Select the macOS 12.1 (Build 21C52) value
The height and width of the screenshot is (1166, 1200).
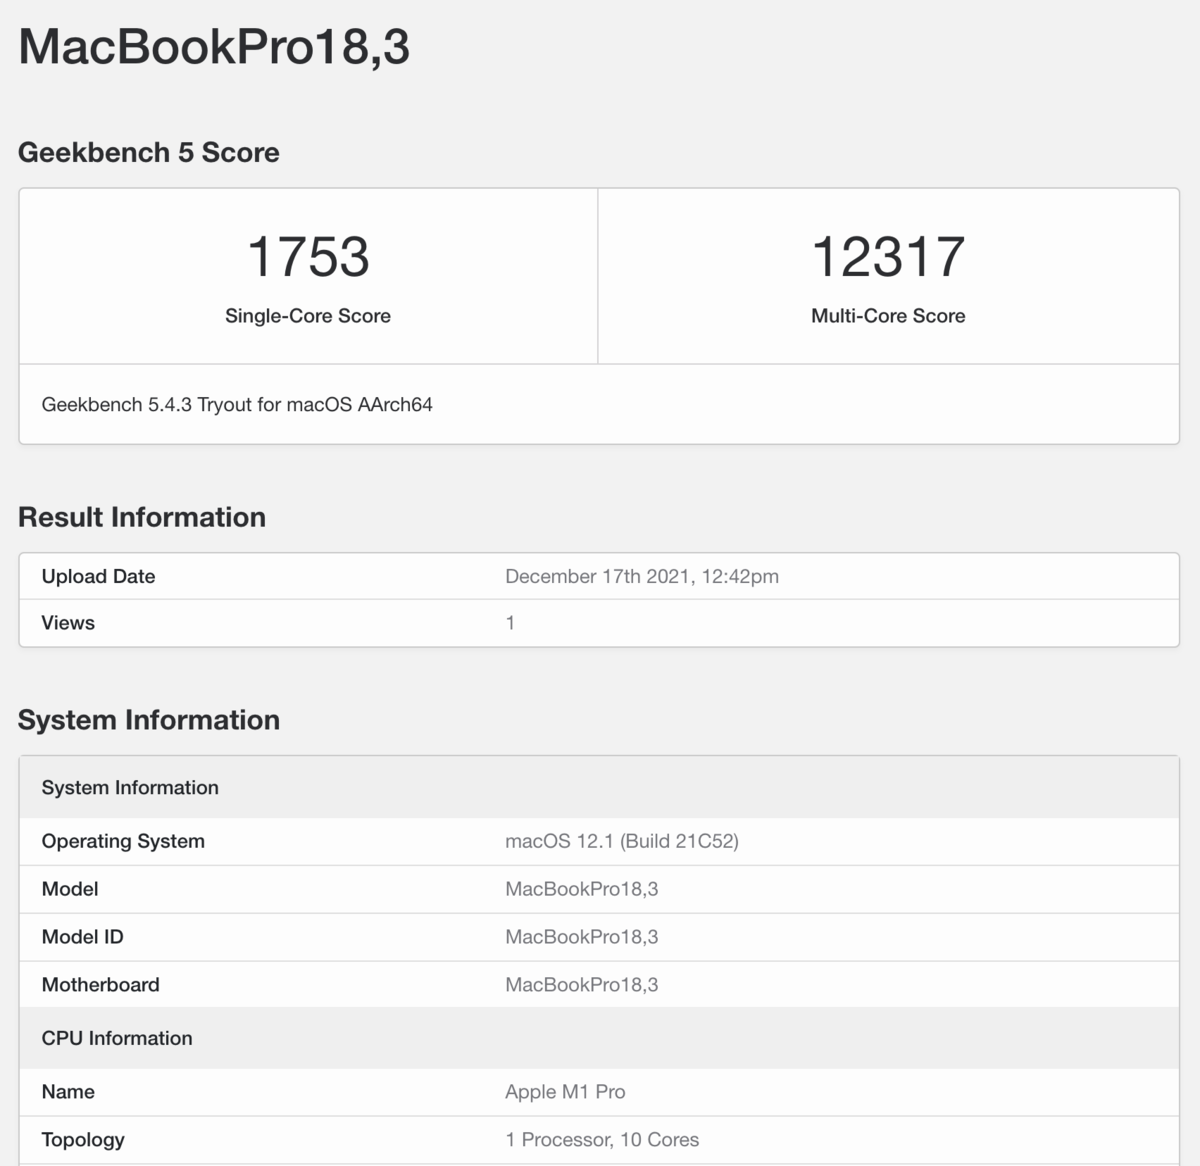pos(622,841)
